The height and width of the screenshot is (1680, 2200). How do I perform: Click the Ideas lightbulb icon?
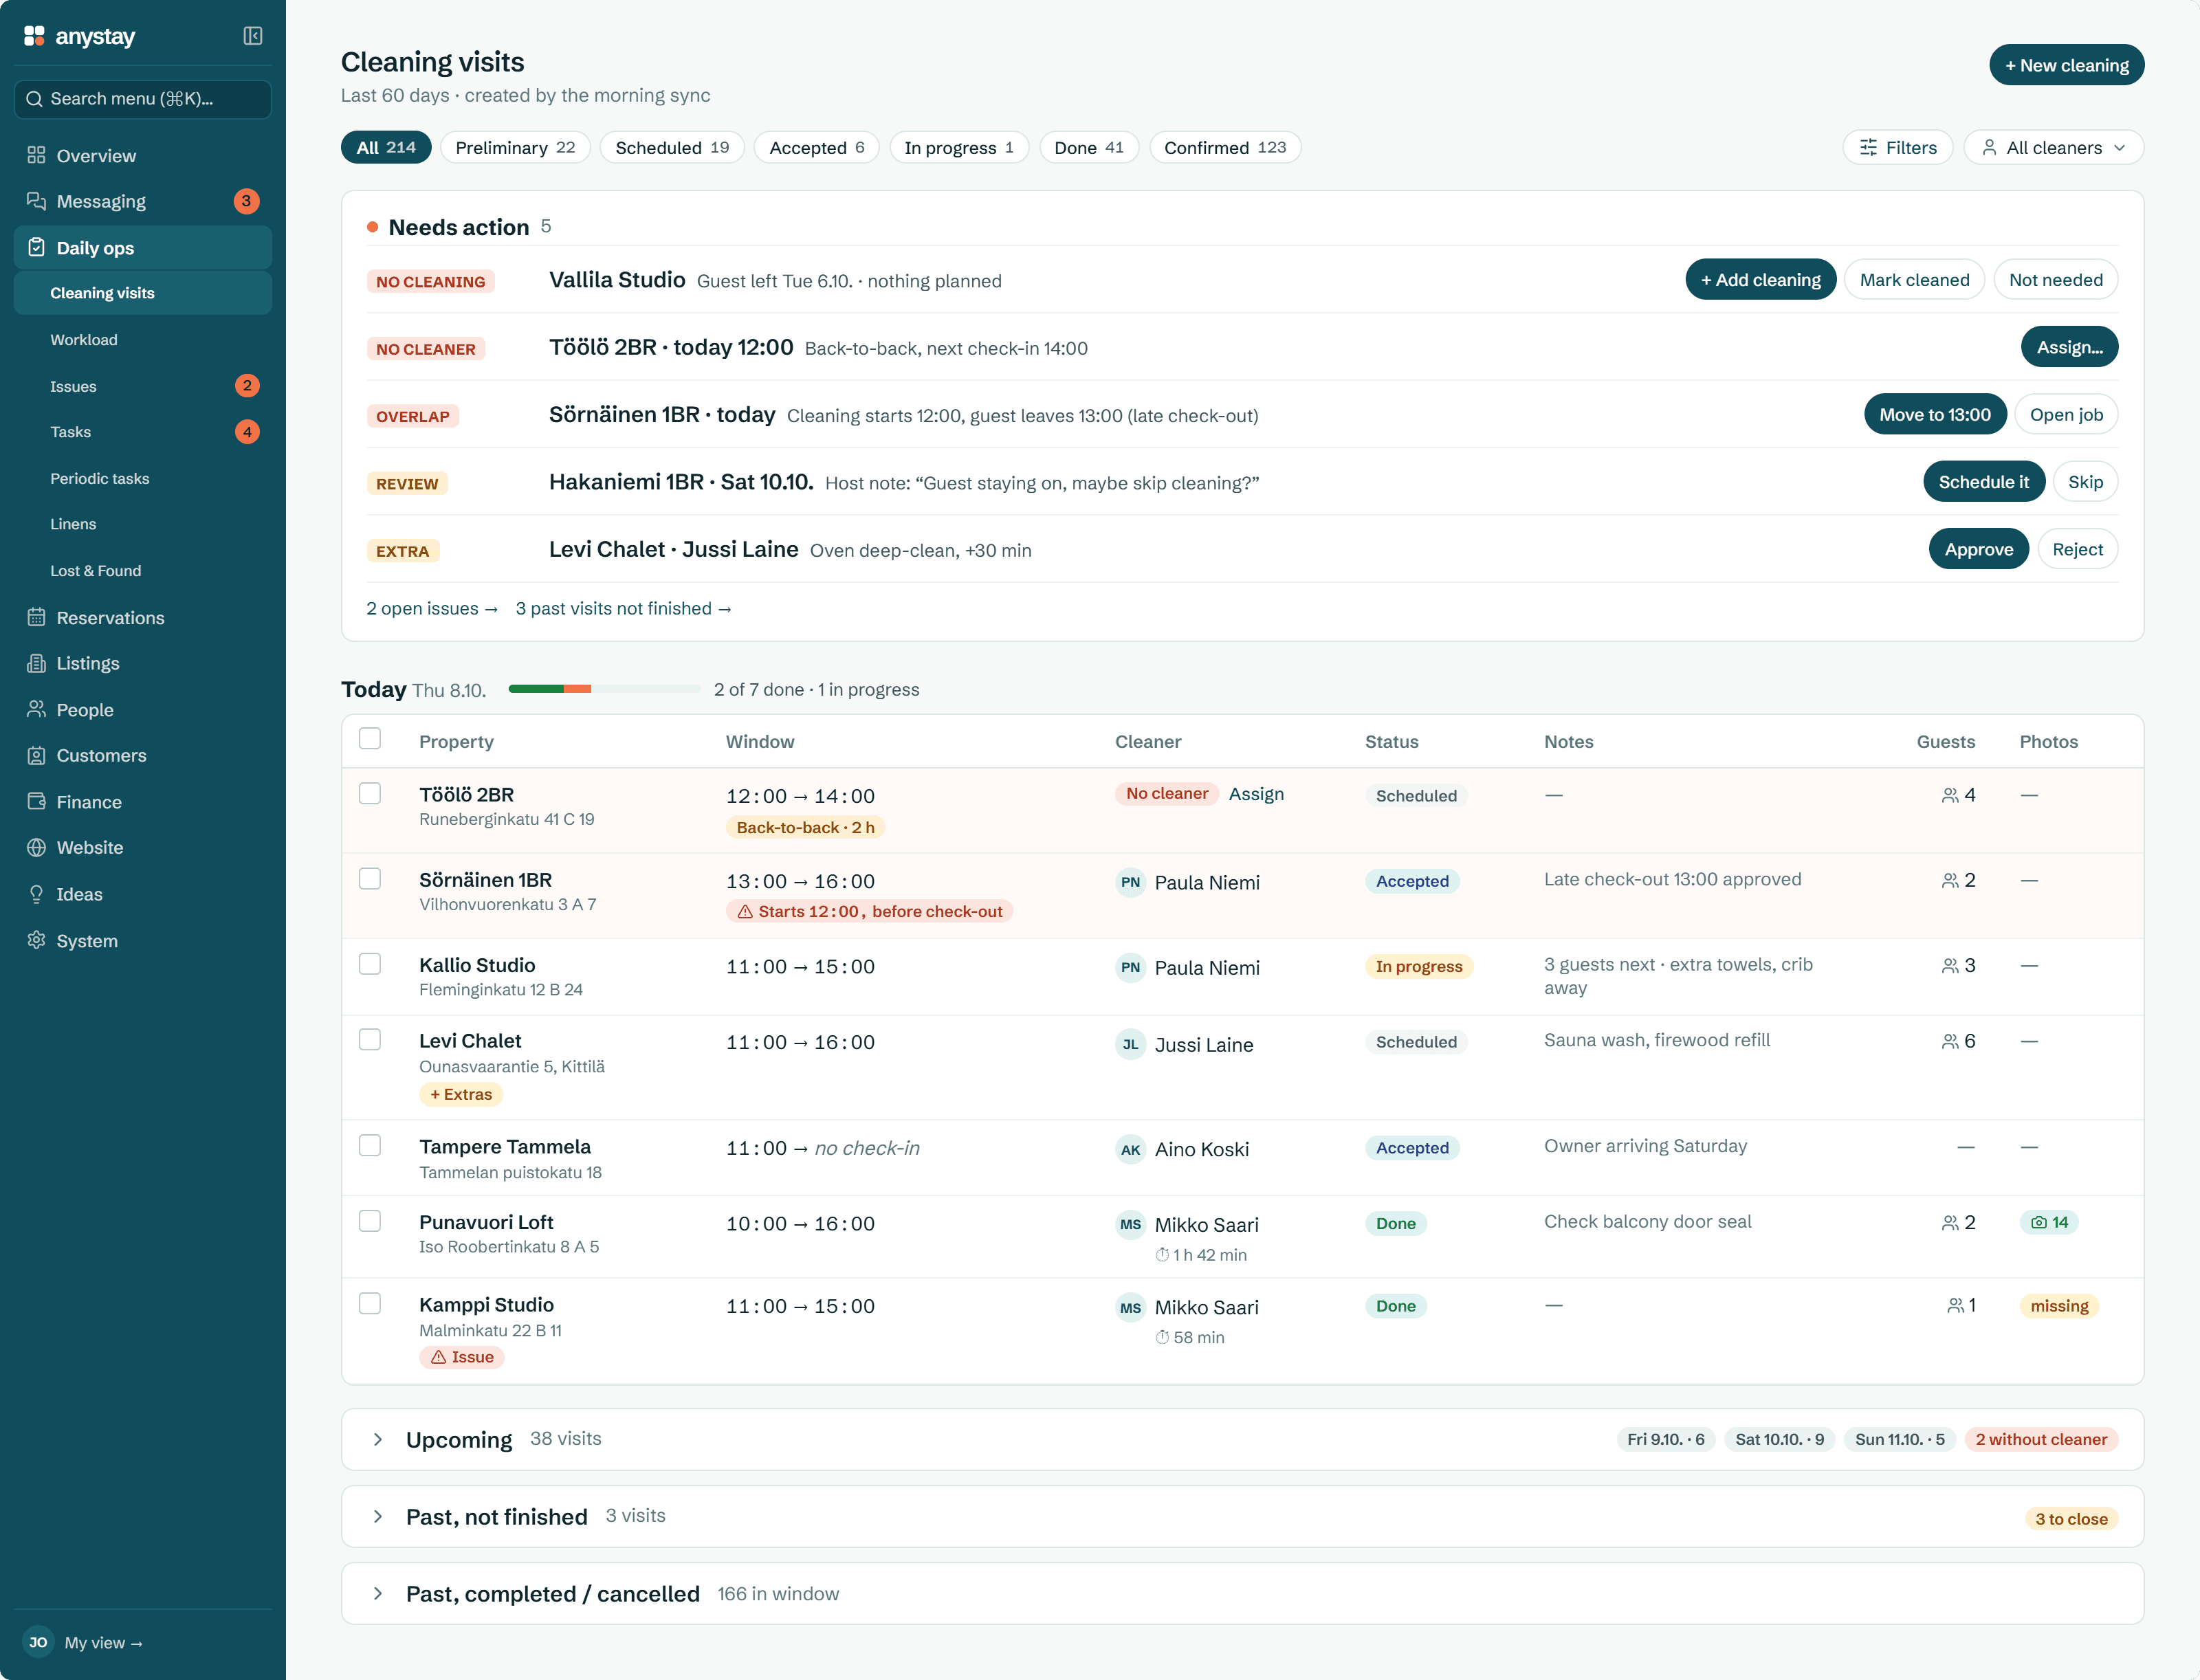[36, 894]
